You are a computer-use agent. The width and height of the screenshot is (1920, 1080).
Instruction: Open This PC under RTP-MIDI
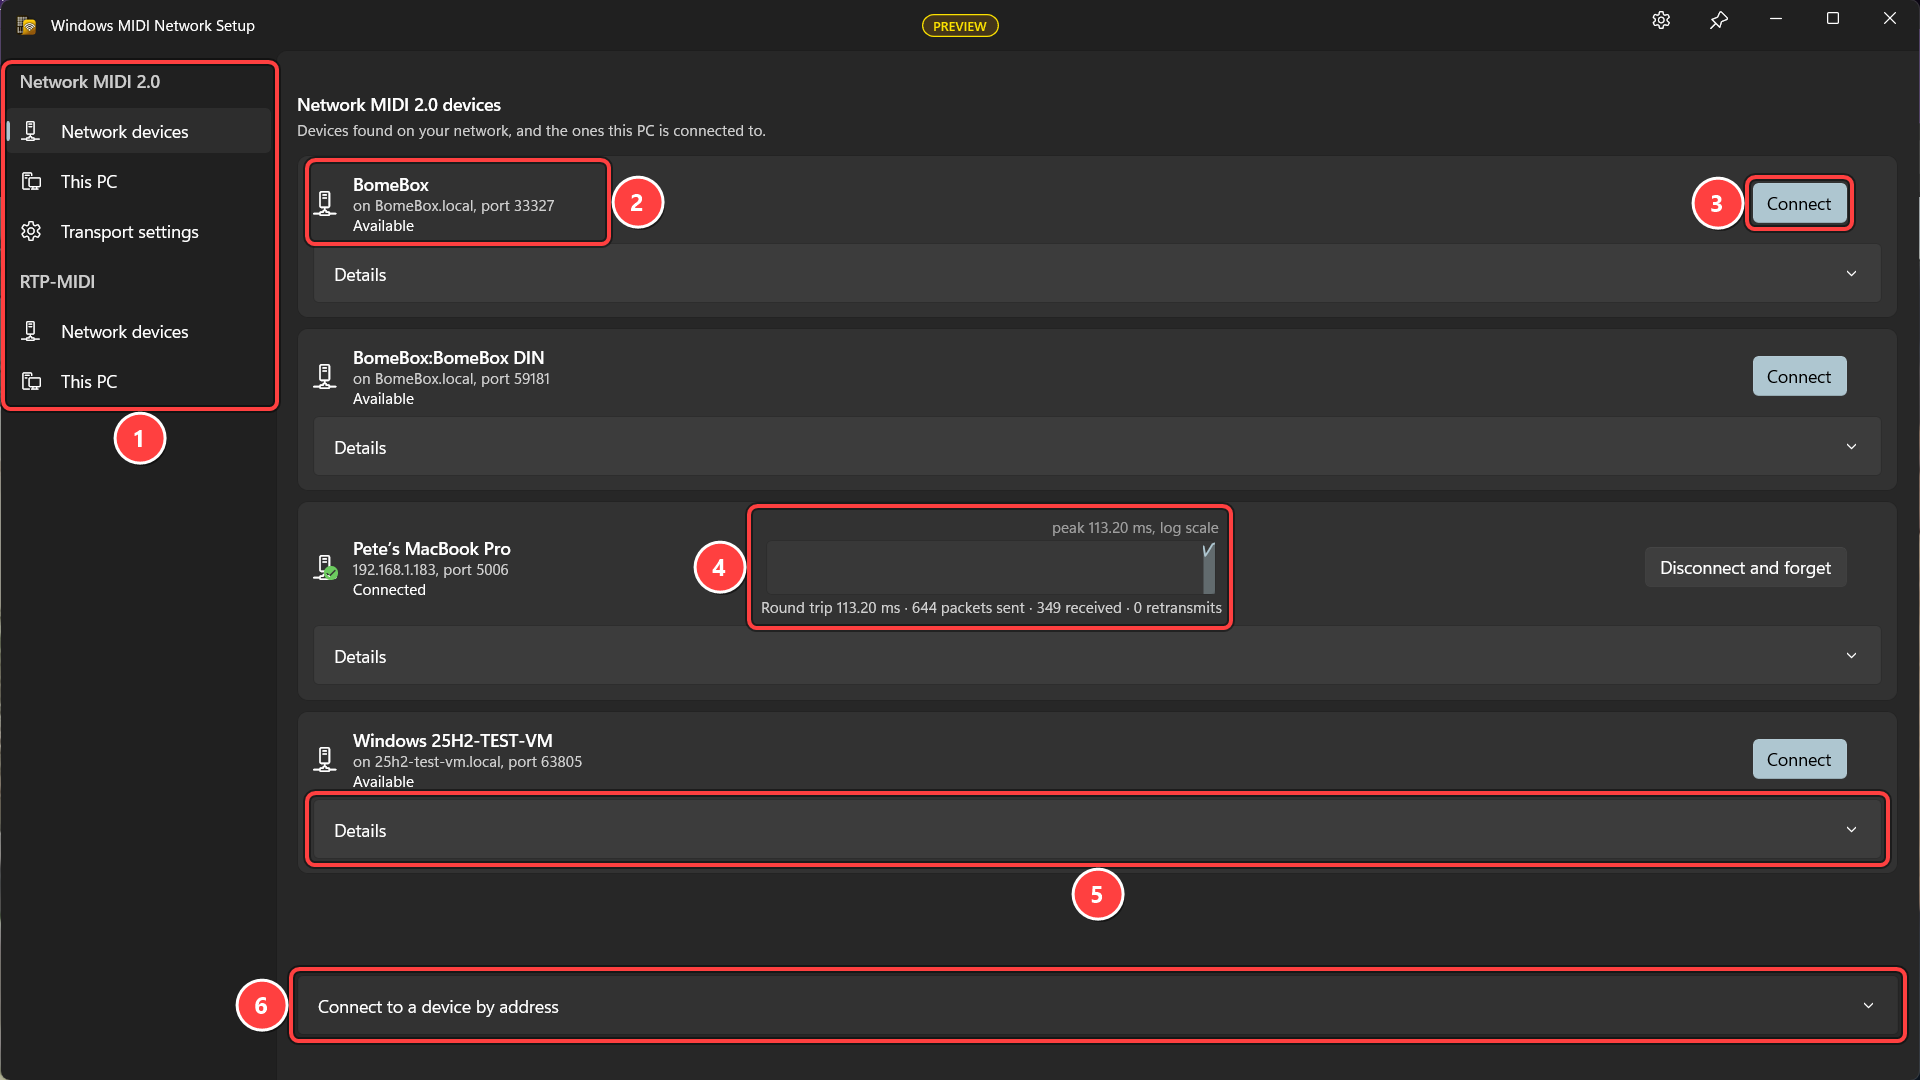140,381
